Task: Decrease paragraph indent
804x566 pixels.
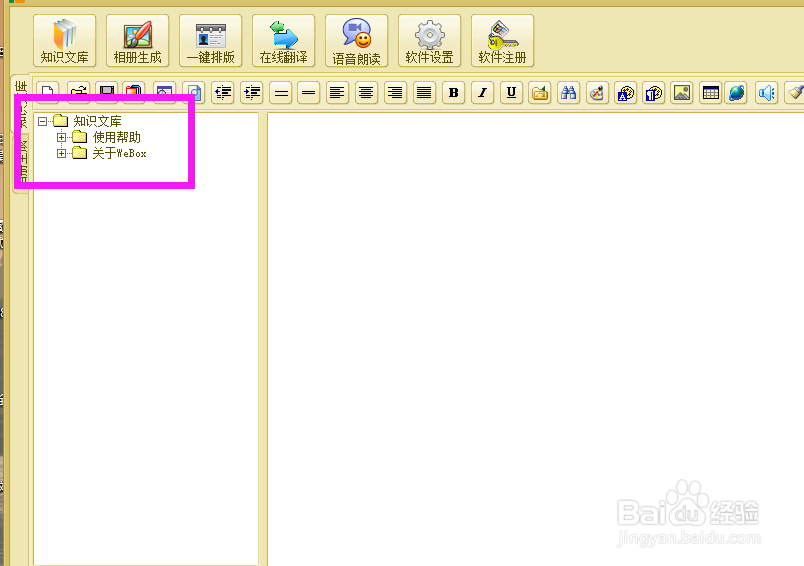Action: coord(223,93)
